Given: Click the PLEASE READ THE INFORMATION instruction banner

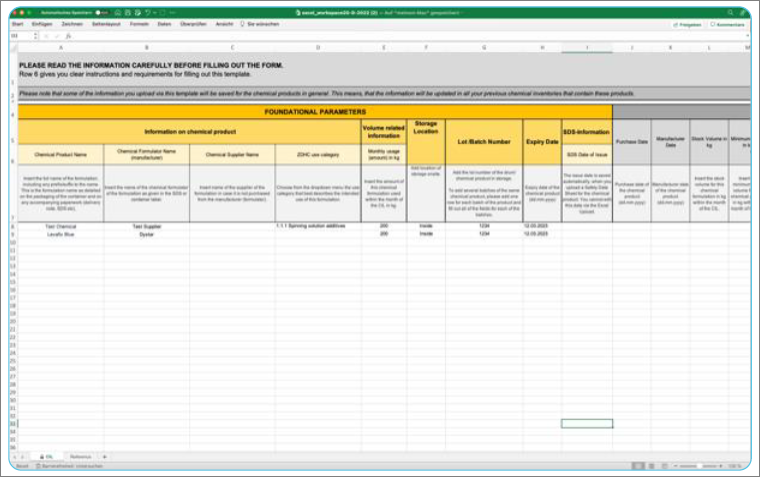Looking at the screenshot, I should click(384, 69).
